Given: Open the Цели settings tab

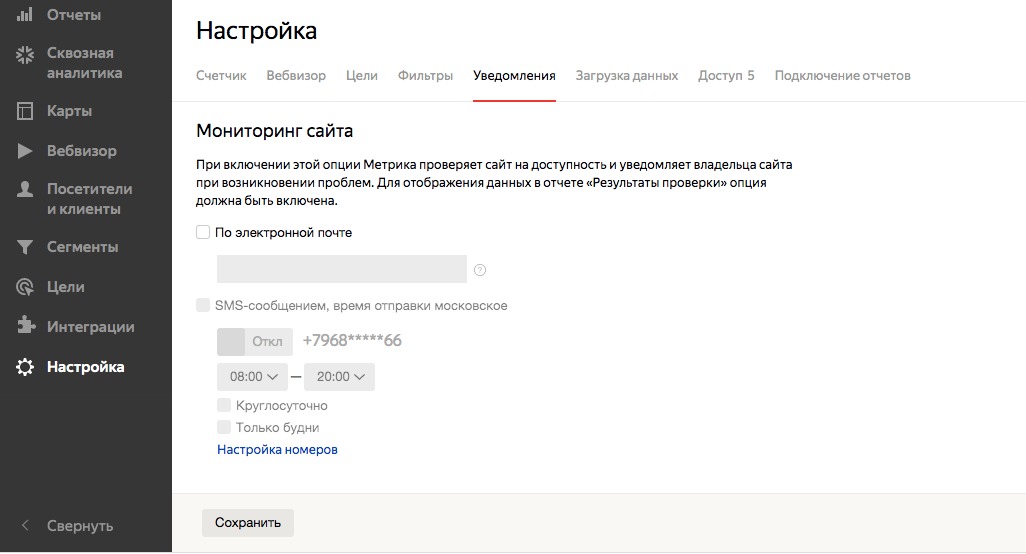Looking at the screenshot, I should tap(362, 75).
